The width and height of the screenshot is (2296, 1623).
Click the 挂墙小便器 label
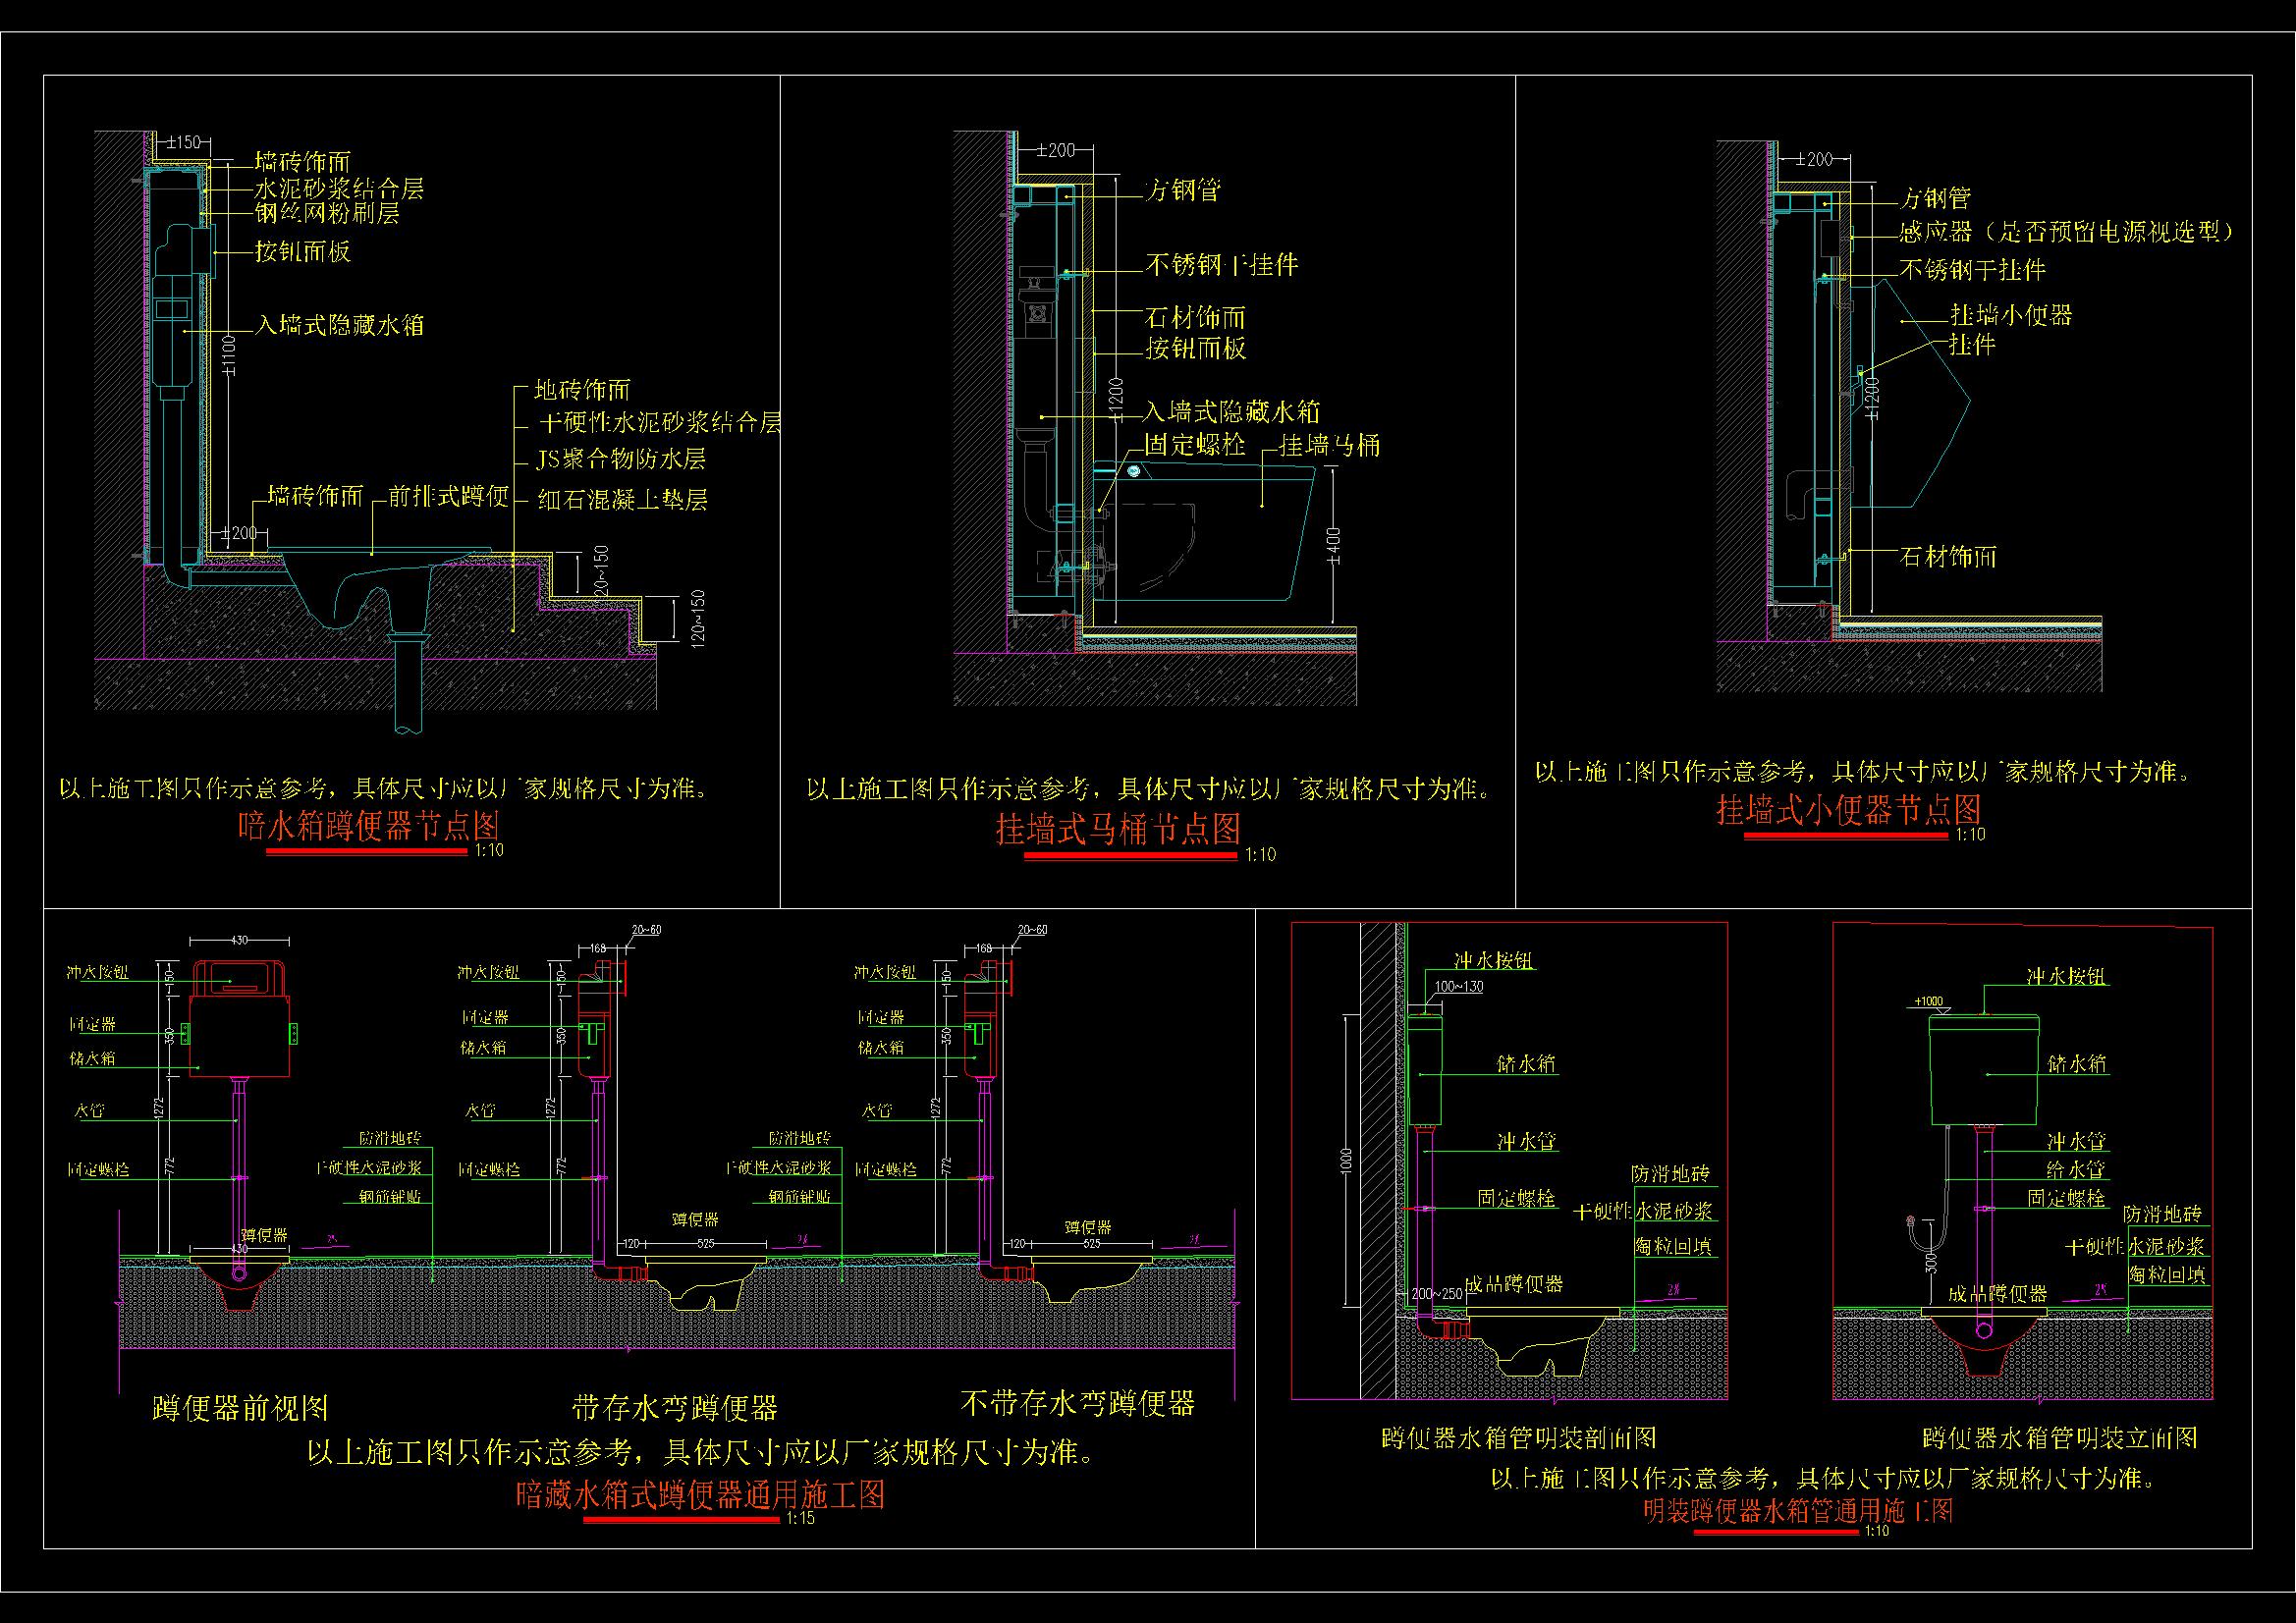[x=2011, y=315]
